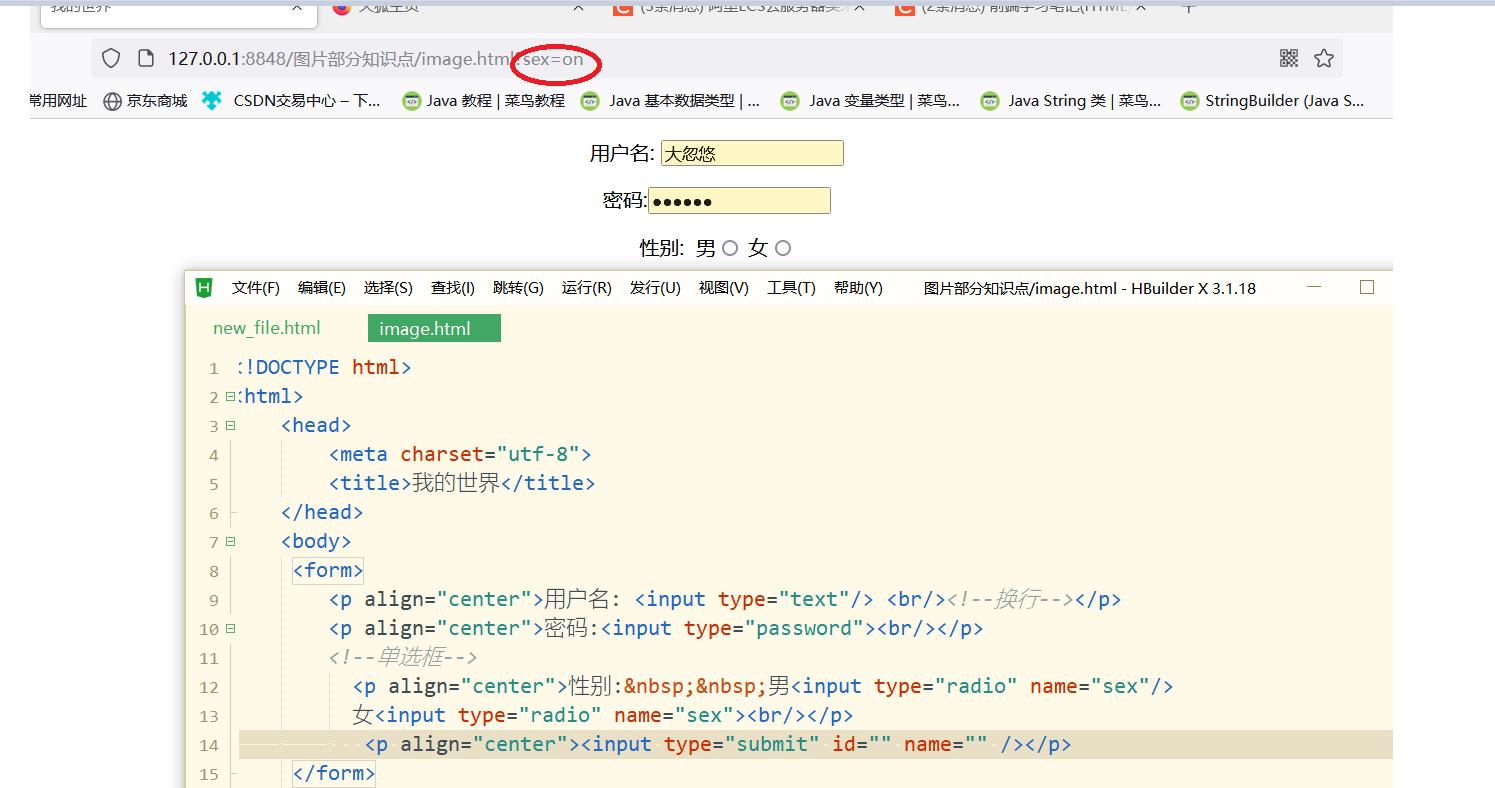The image size is (1495, 788).
Task: Open the 发行(U) menu
Action: click(x=655, y=288)
